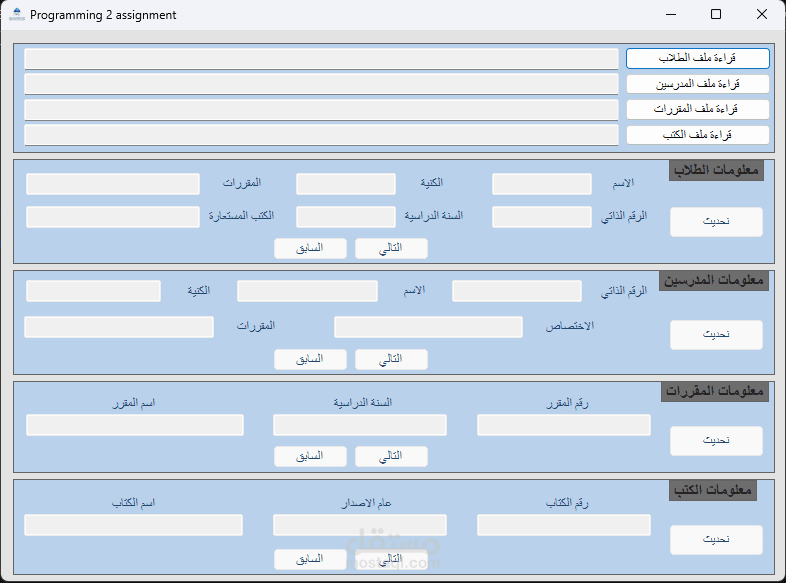Focus the رقم الكتاب field

click(x=564, y=525)
